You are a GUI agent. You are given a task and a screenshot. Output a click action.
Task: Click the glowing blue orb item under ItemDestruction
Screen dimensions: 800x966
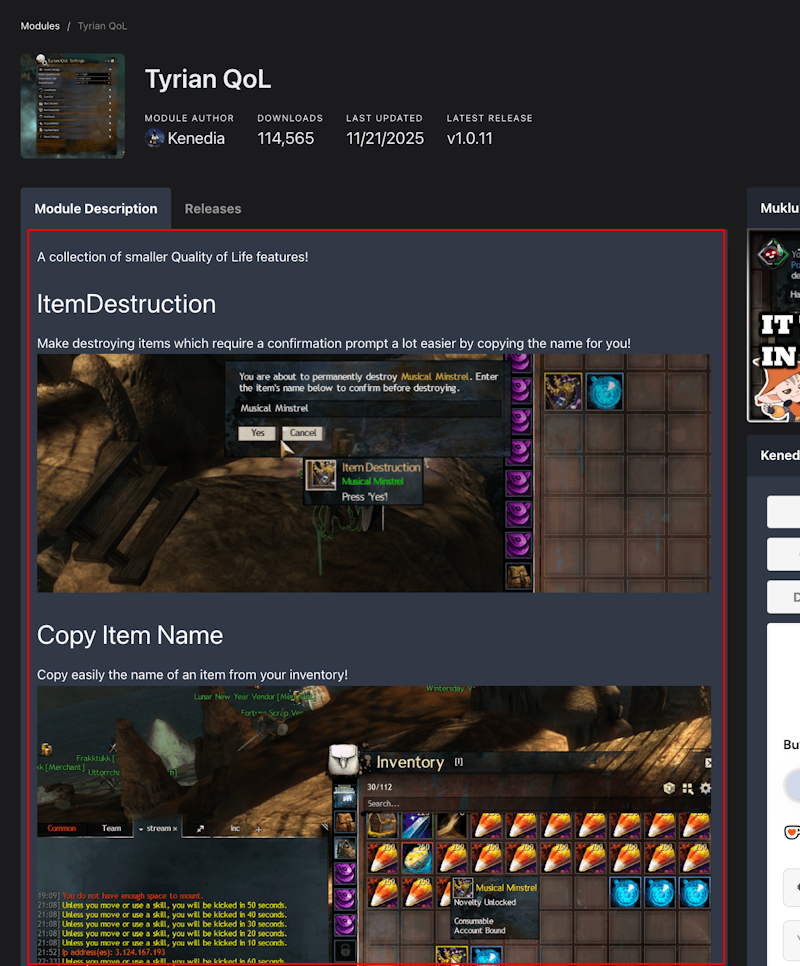tap(604, 392)
